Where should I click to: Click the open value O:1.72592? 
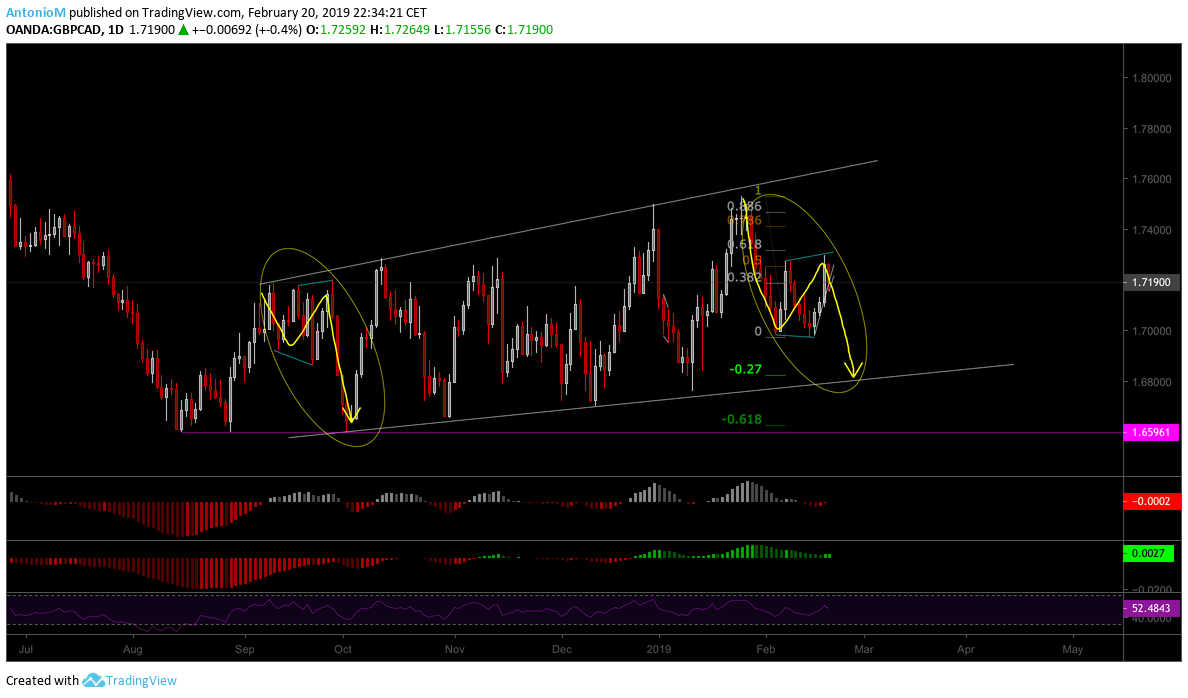[x=336, y=30]
